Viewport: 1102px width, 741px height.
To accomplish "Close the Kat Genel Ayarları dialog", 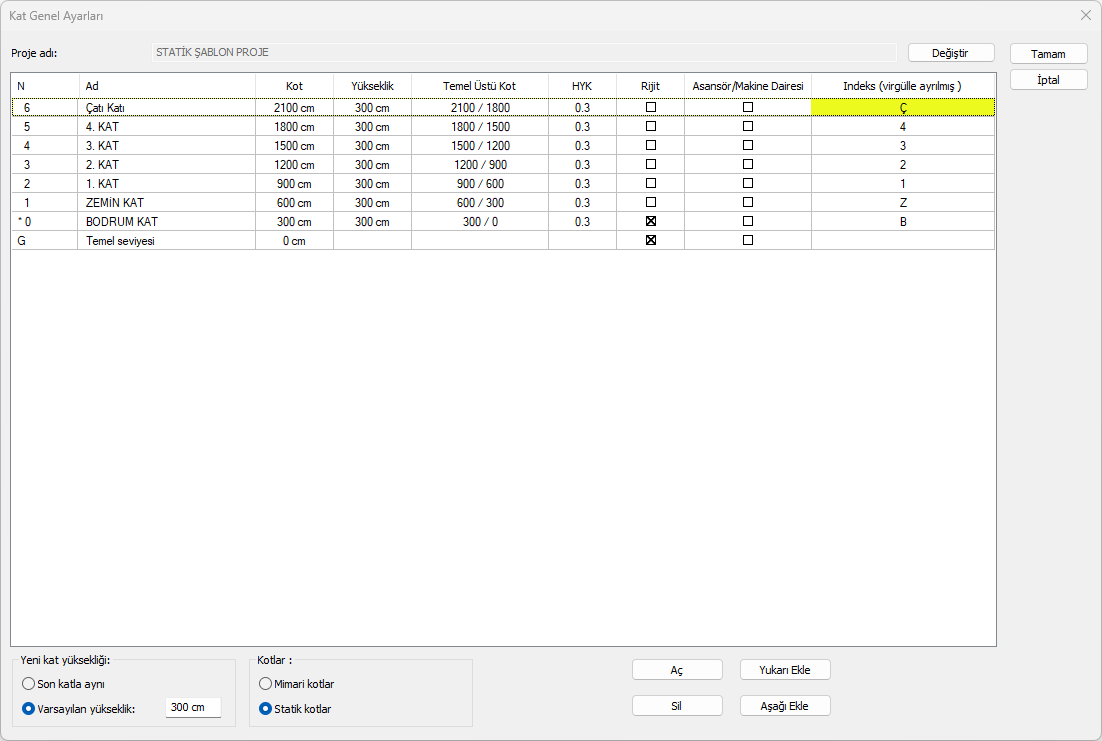I will click(1085, 15).
